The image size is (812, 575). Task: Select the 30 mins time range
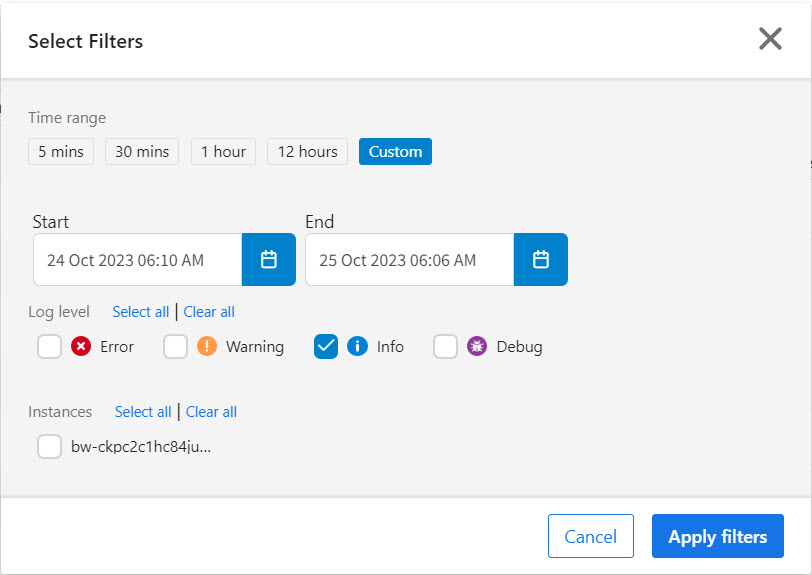tap(142, 152)
